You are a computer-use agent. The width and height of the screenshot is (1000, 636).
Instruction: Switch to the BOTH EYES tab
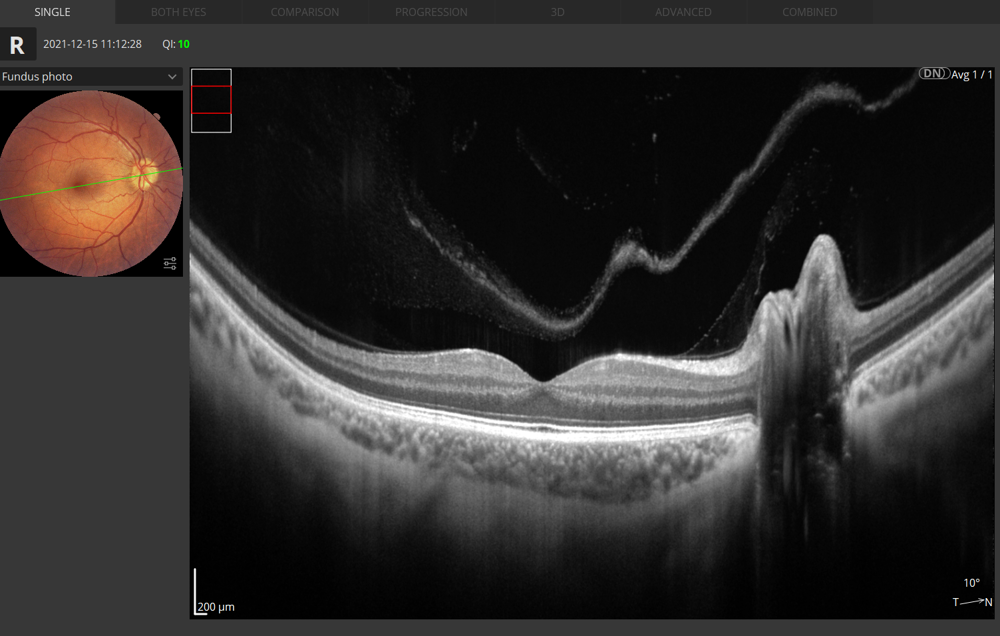click(178, 12)
